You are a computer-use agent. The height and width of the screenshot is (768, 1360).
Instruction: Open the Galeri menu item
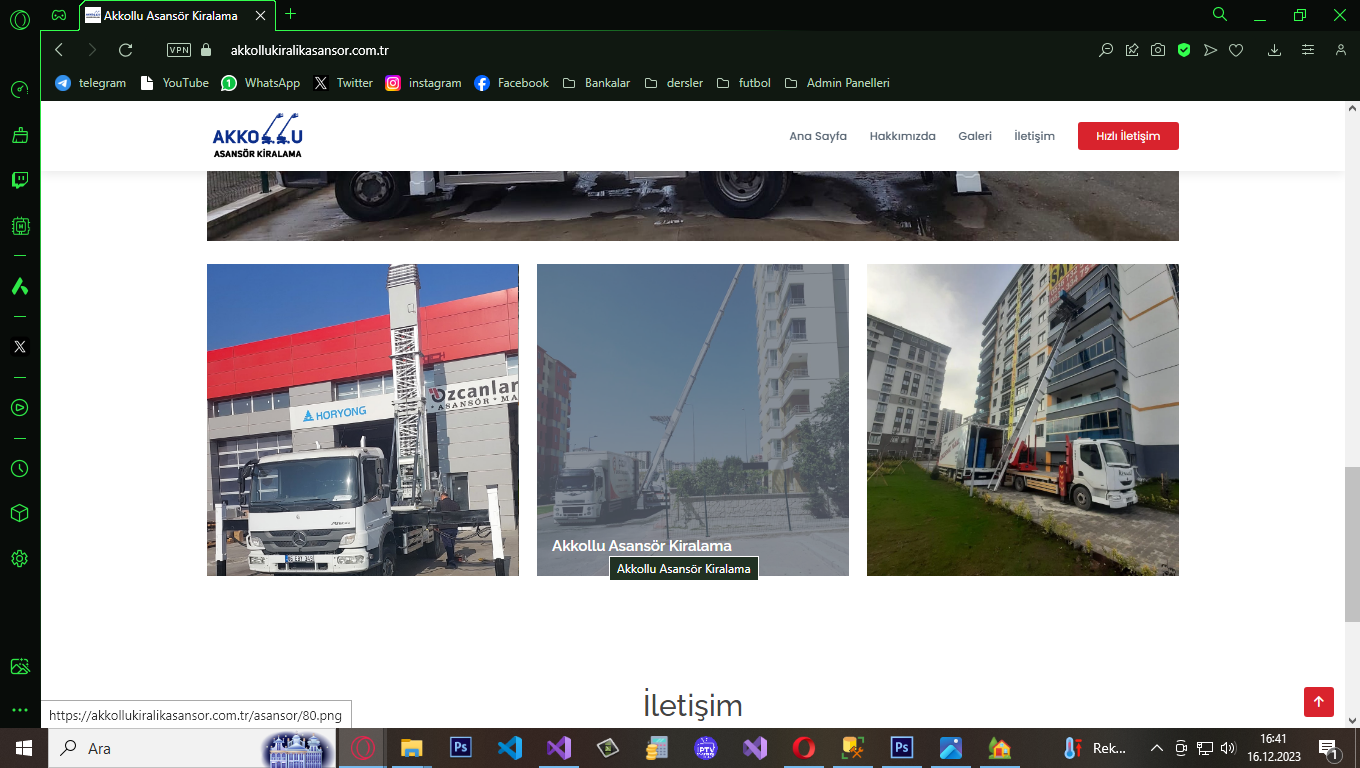click(x=974, y=136)
